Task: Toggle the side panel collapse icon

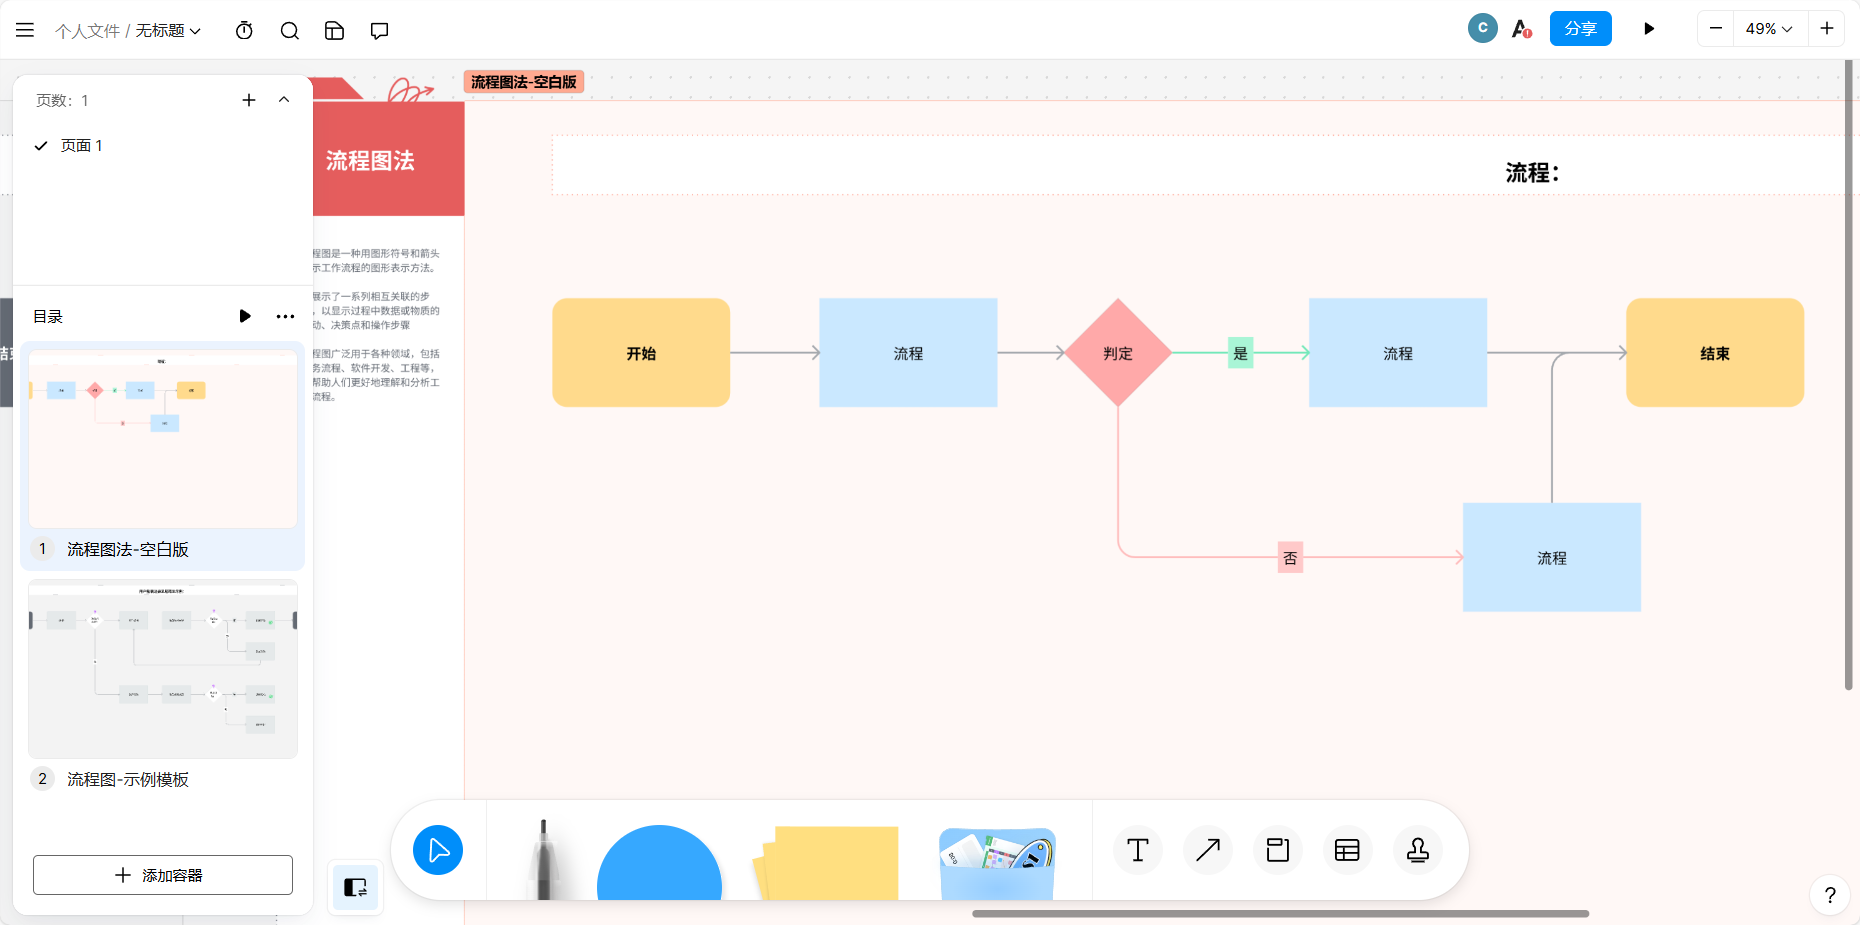Action: point(355,887)
